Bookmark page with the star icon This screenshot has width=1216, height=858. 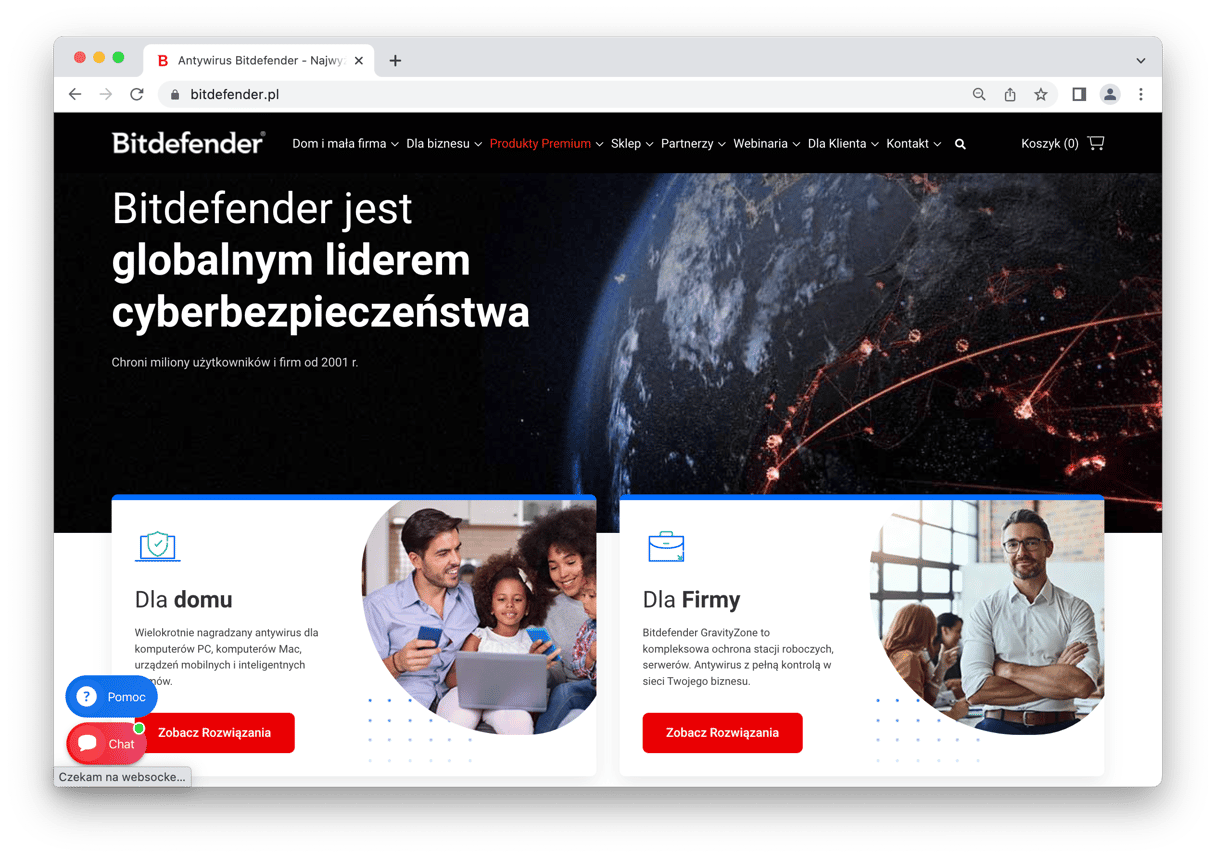[1041, 94]
